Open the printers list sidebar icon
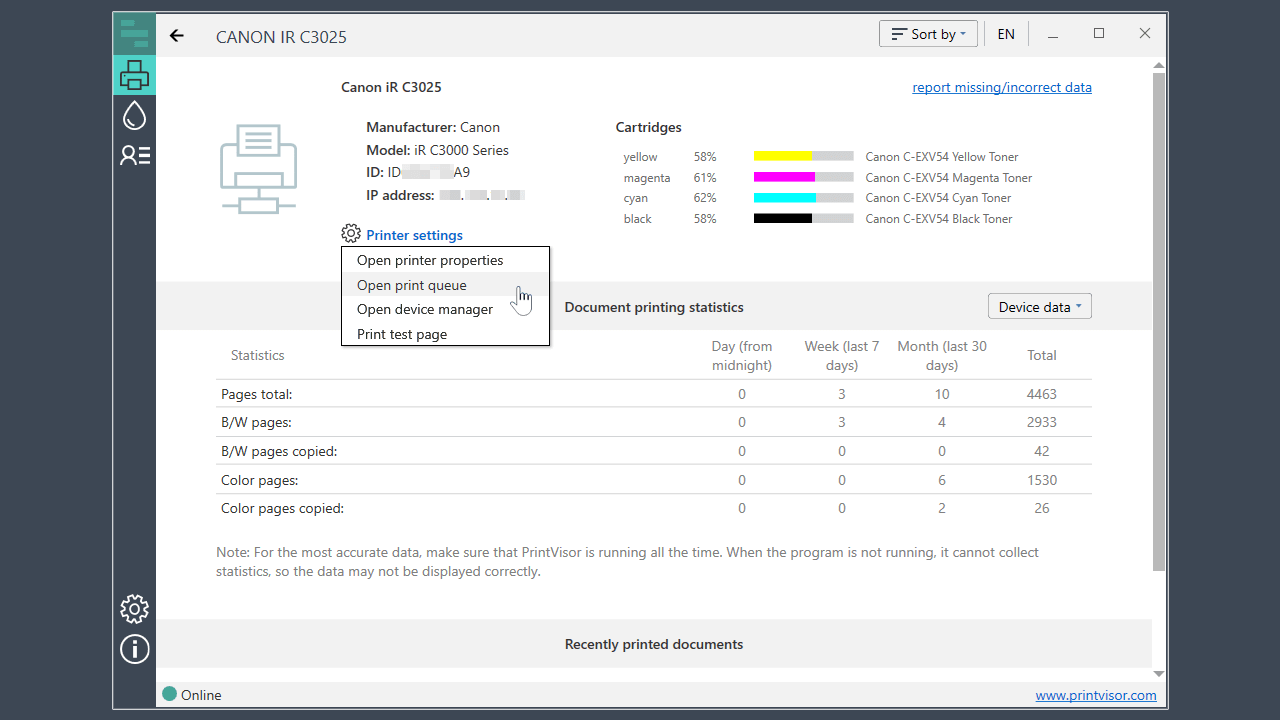Viewport: 1280px width, 720px height. [x=134, y=75]
